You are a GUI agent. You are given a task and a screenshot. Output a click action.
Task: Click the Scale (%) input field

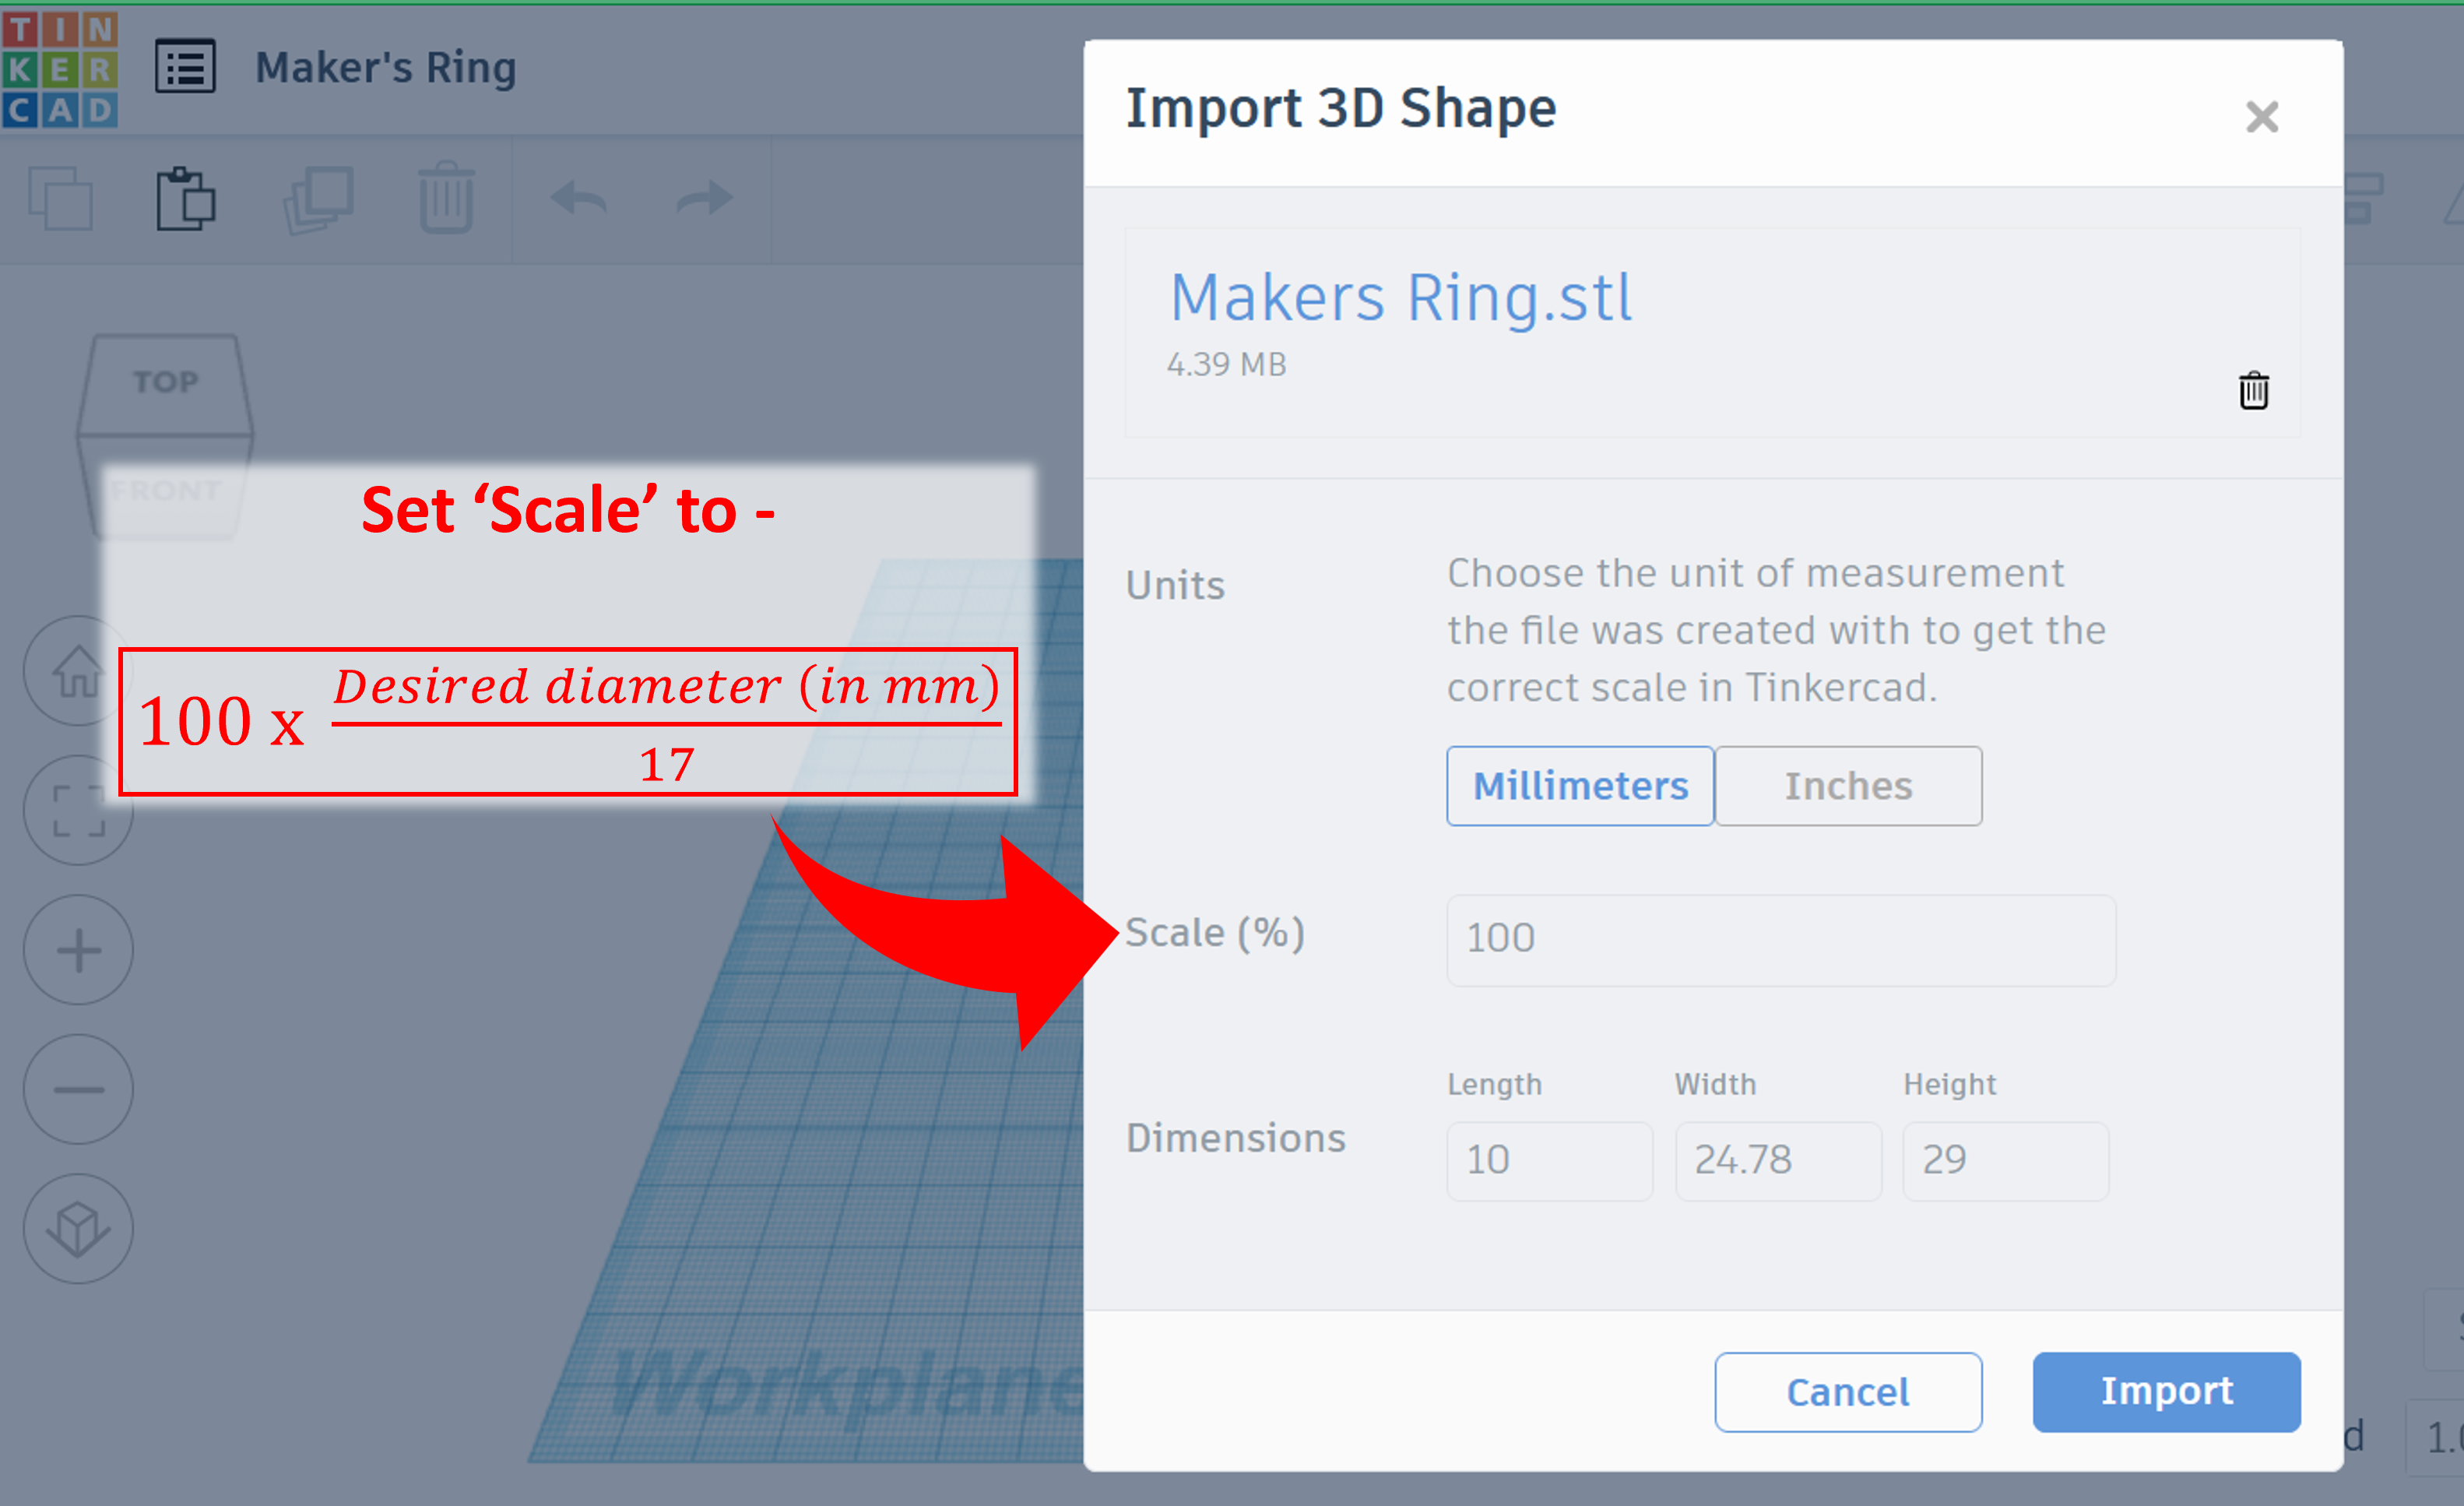1781,940
